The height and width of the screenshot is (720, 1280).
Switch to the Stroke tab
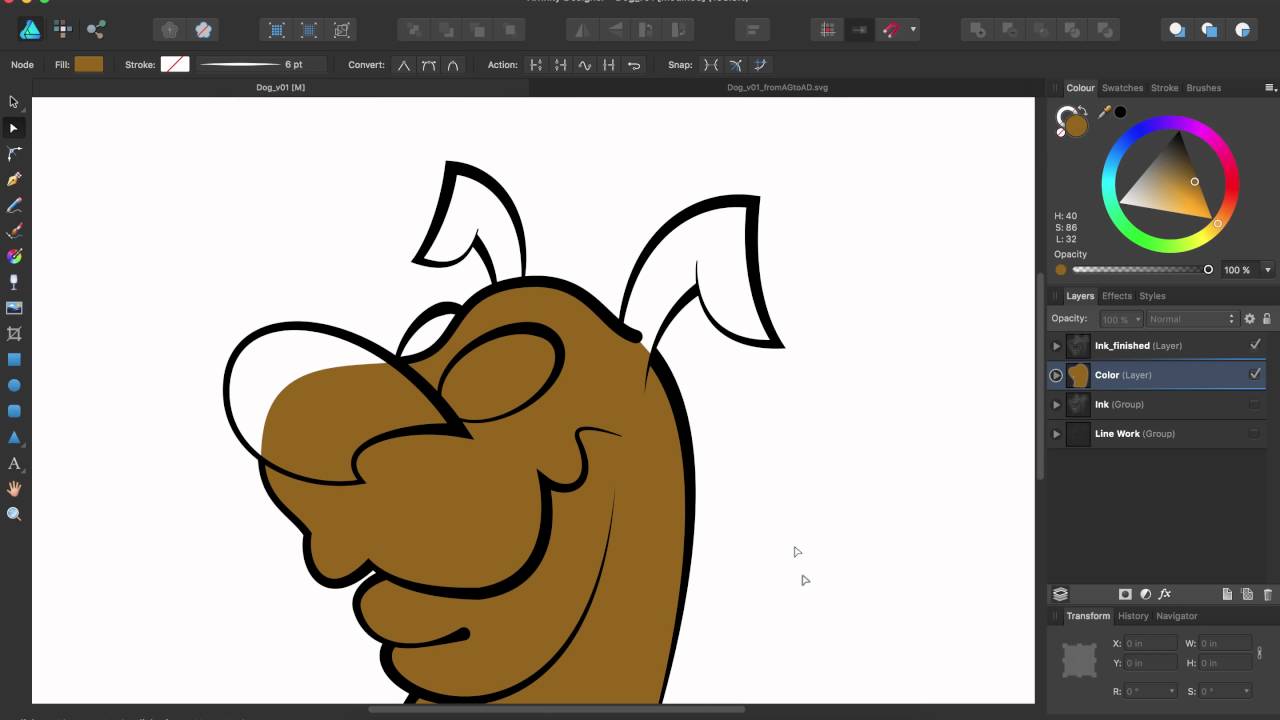(1164, 88)
